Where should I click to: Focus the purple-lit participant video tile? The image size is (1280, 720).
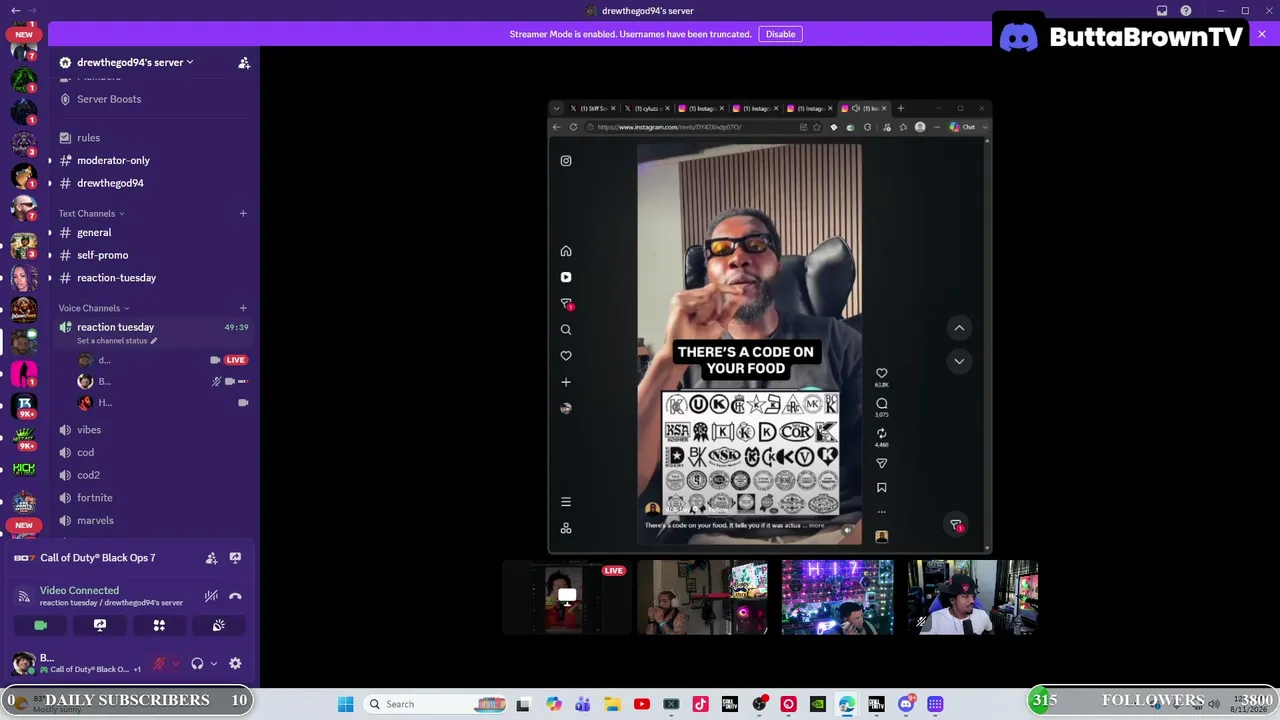pos(837,598)
